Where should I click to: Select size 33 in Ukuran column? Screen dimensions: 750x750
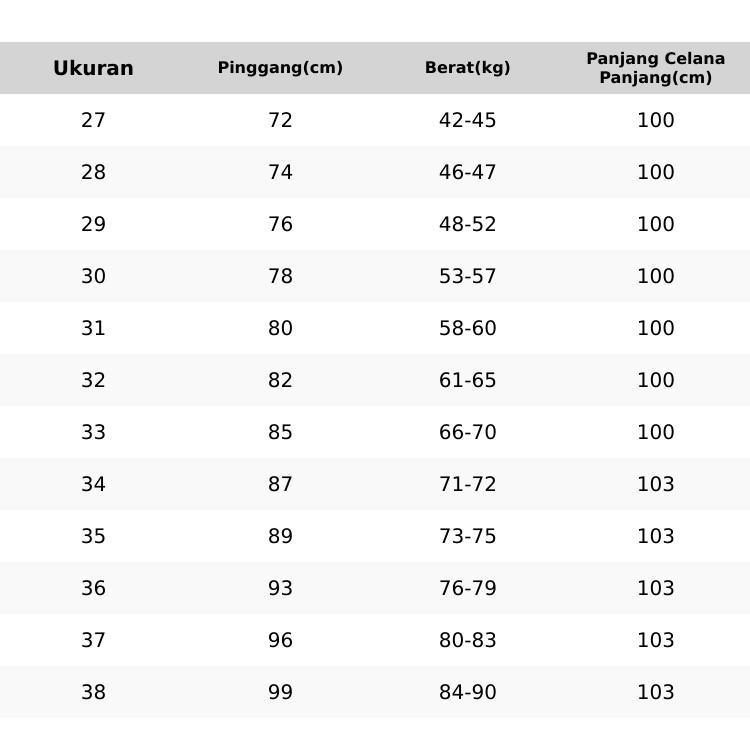(x=93, y=432)
